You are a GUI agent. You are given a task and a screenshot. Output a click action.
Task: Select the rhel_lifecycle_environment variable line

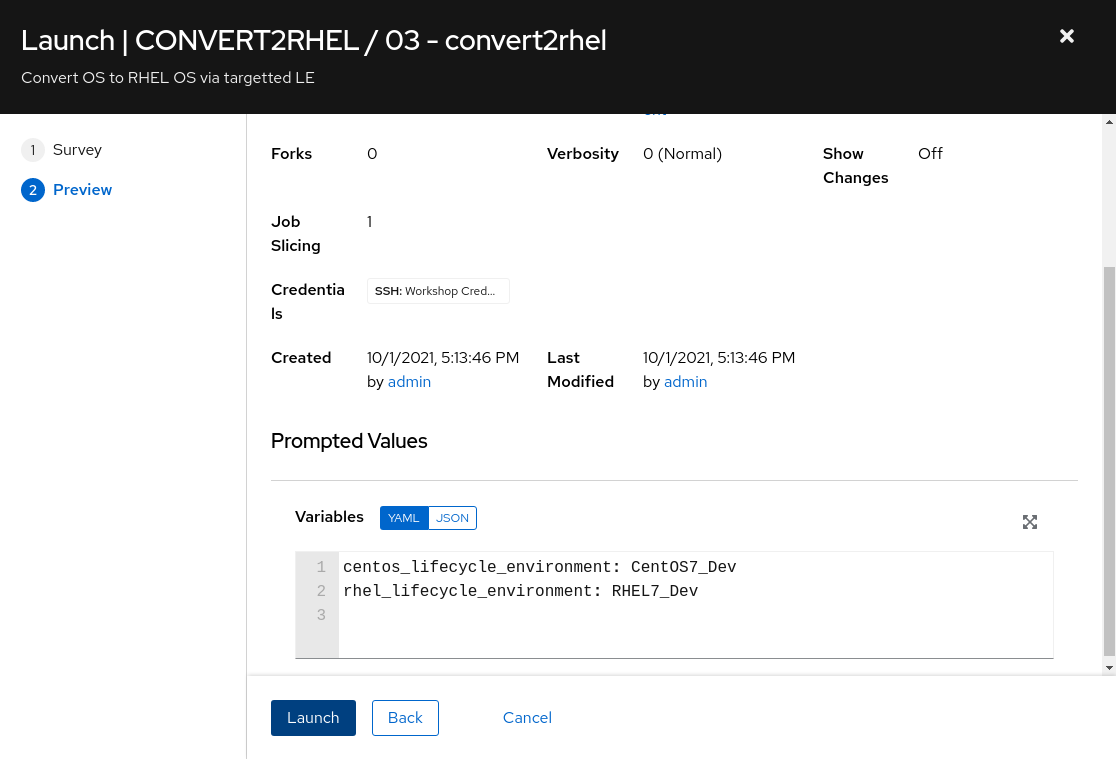coord(520,591)
